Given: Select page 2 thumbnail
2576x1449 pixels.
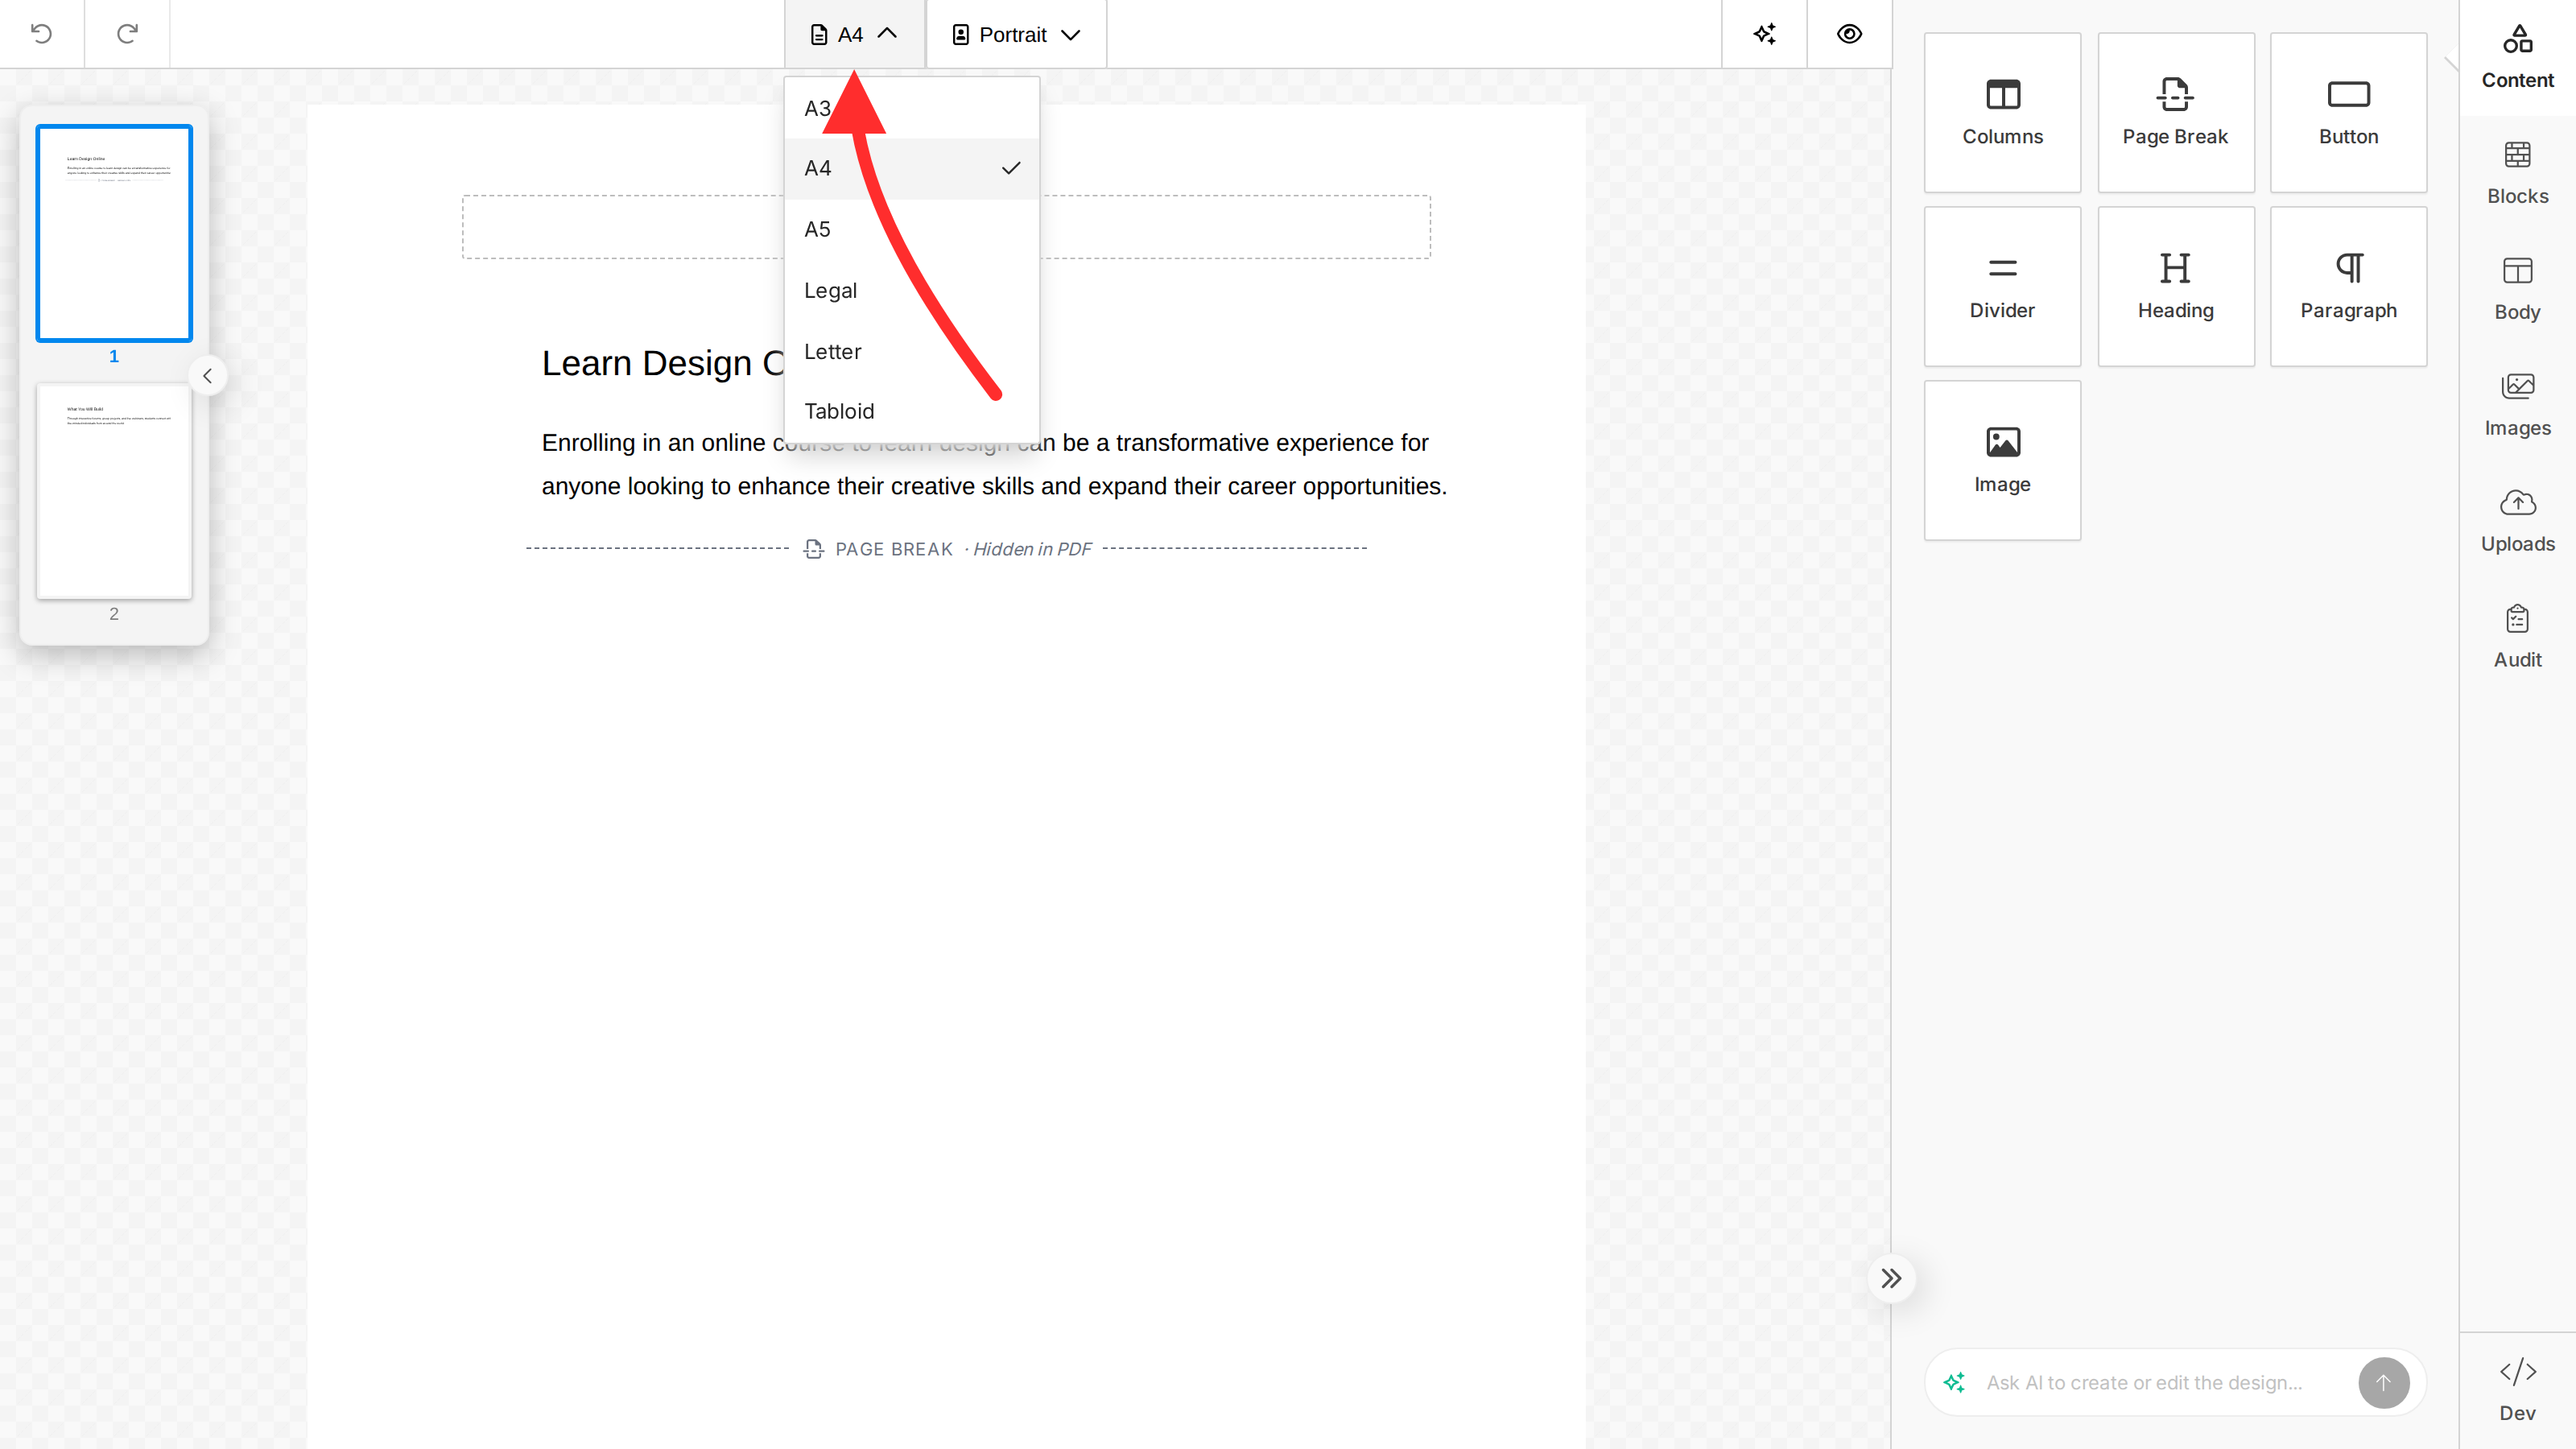Looking at the screenshot, I should coord(114,491).
